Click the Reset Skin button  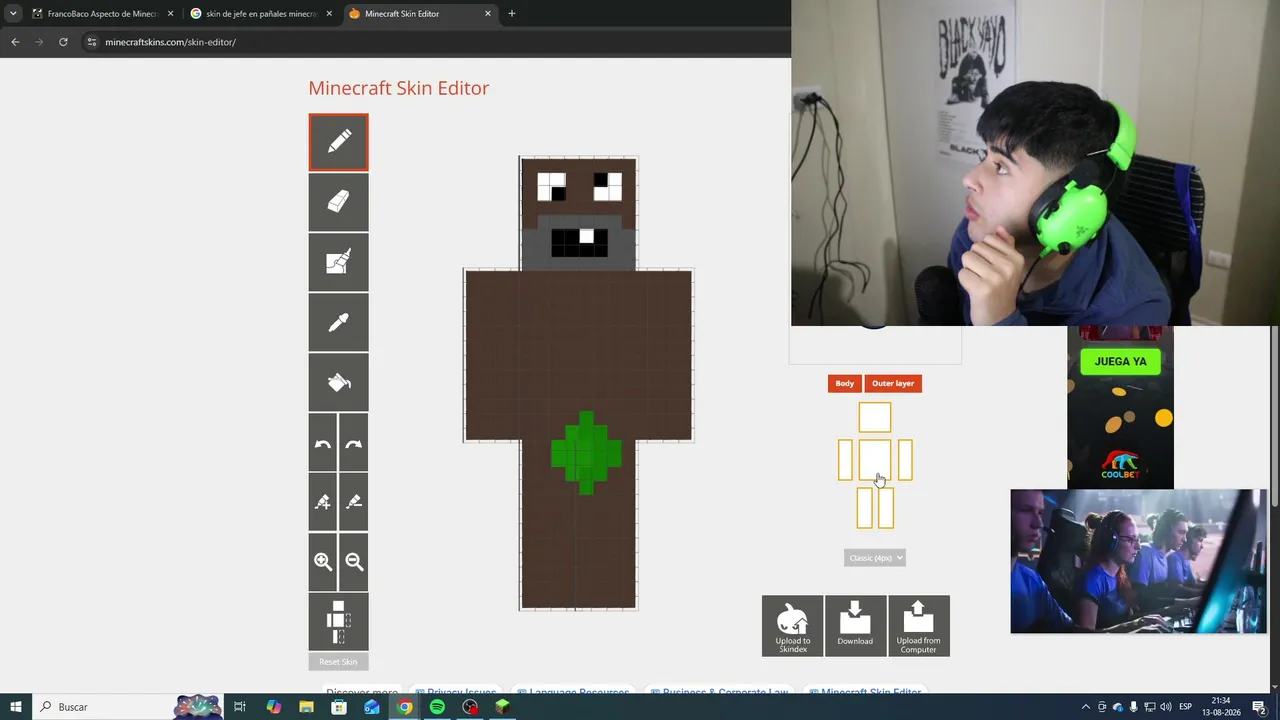(x=338, y=662)
